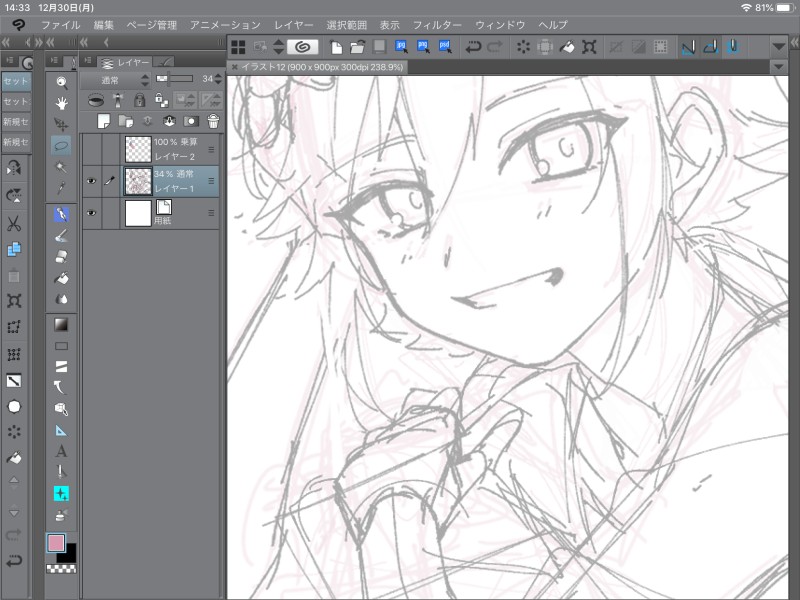The image size is (800, 600).
Task: Select the Pen tool highlighted in blue
Action: (x=61, y=214)
